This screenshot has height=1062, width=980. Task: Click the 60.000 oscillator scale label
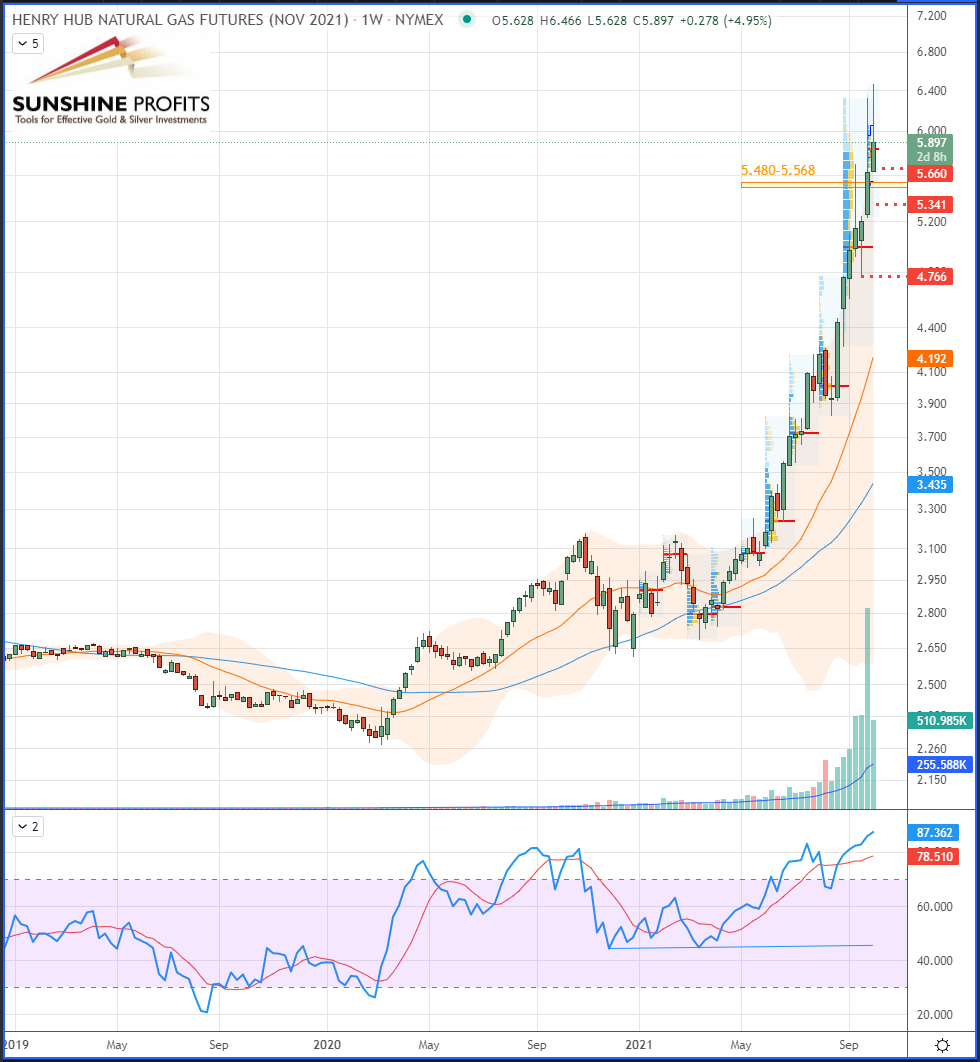click(x=934, y=907)
